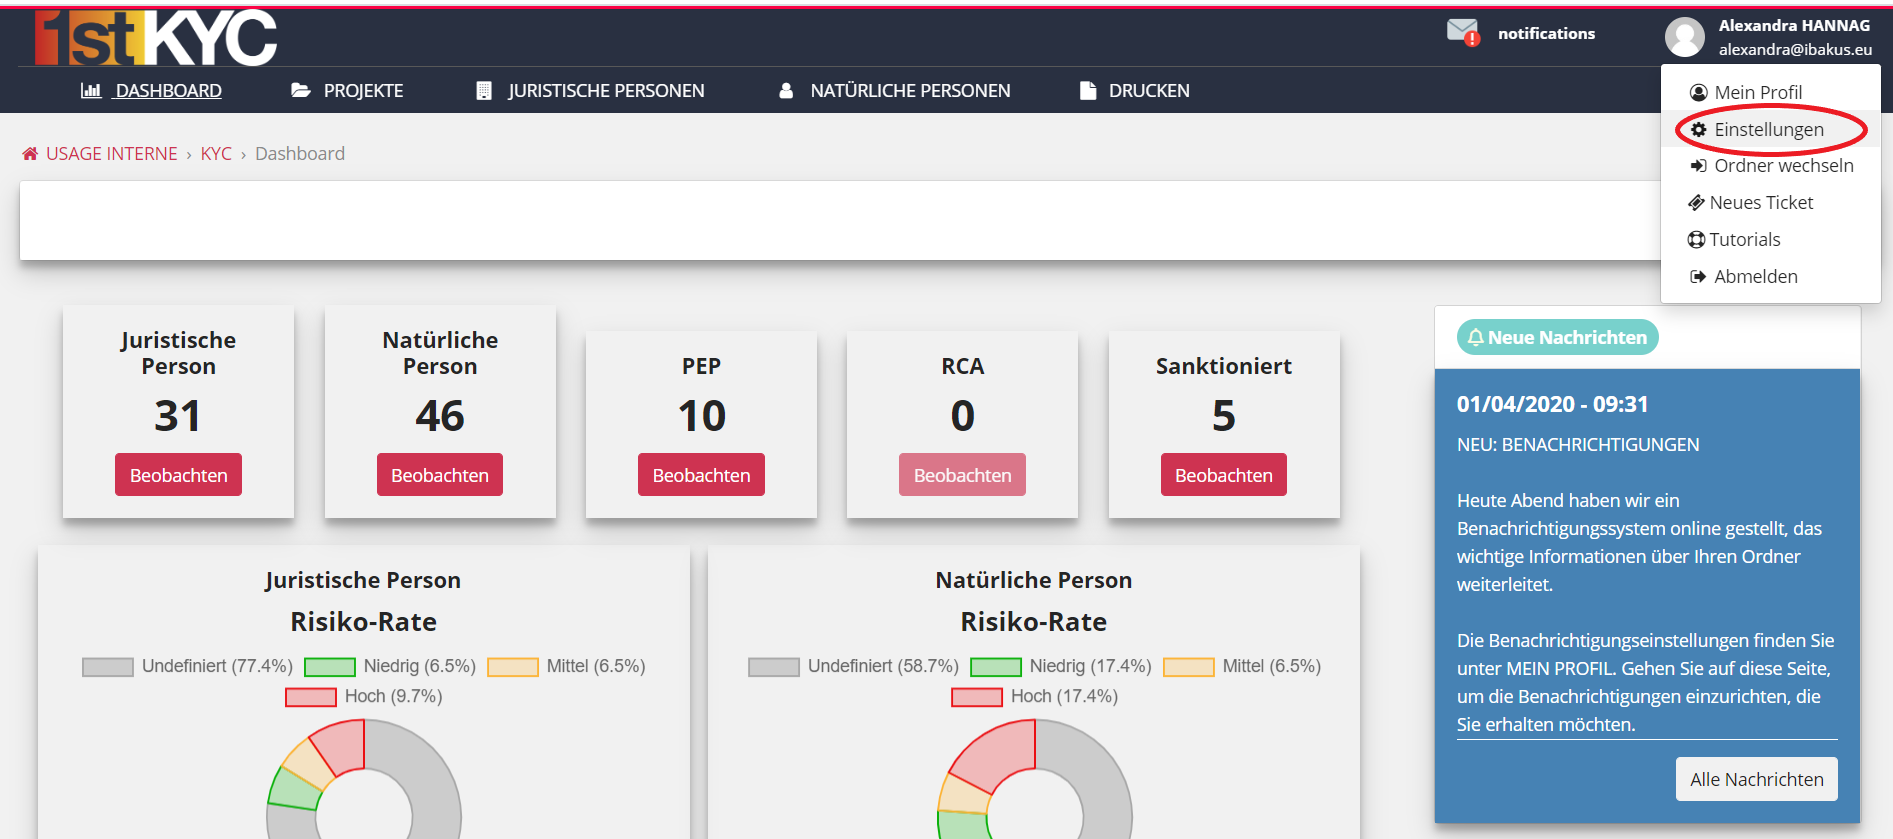Click Beobachten under Sanktioniert
The height and width of the screenshot is (839, 1893).
[1224, 475]
